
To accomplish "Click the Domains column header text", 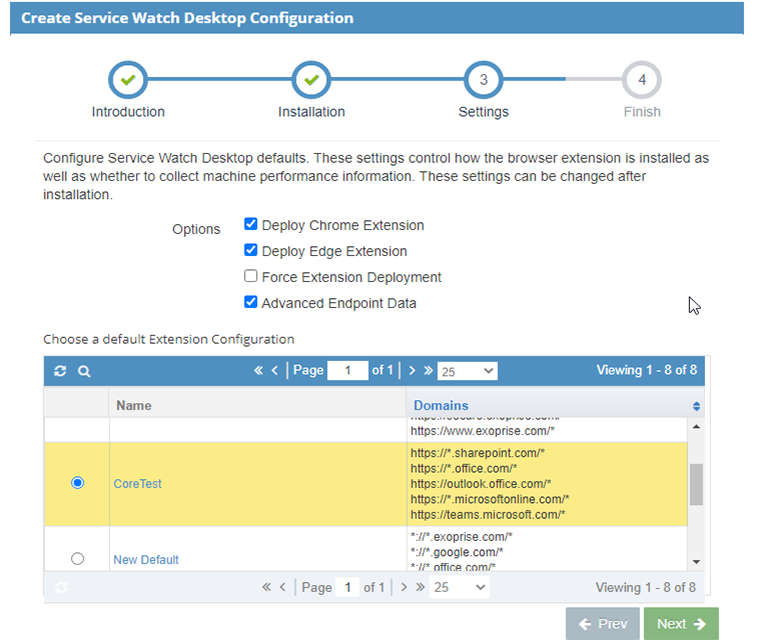I will coord(441,406).
